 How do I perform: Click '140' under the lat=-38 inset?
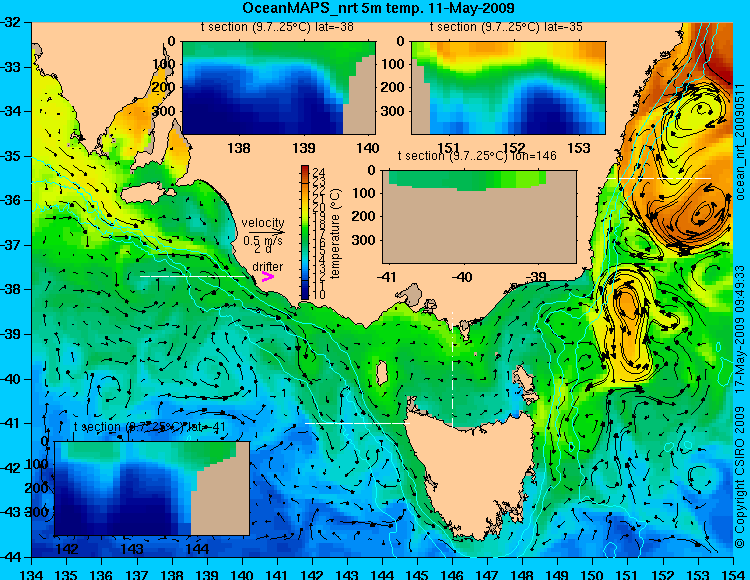pyautogui.click(x=368, y=148)
